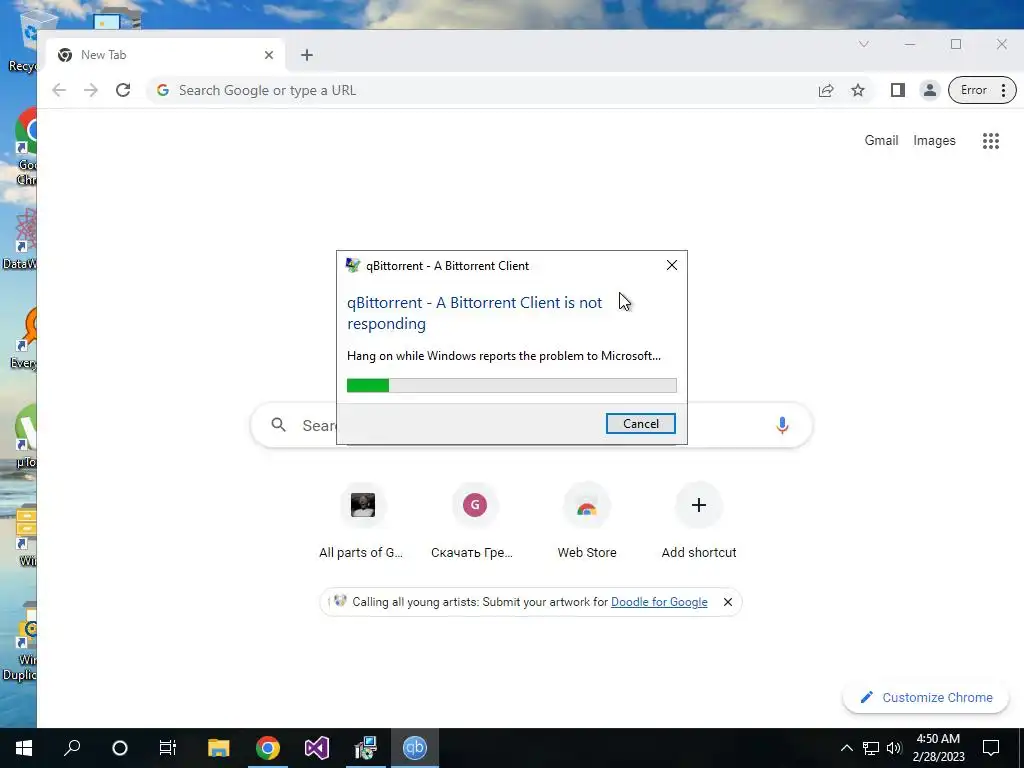1024x768 pixels.
Task: Open File Explorer from taskbar
Action: 219,748
